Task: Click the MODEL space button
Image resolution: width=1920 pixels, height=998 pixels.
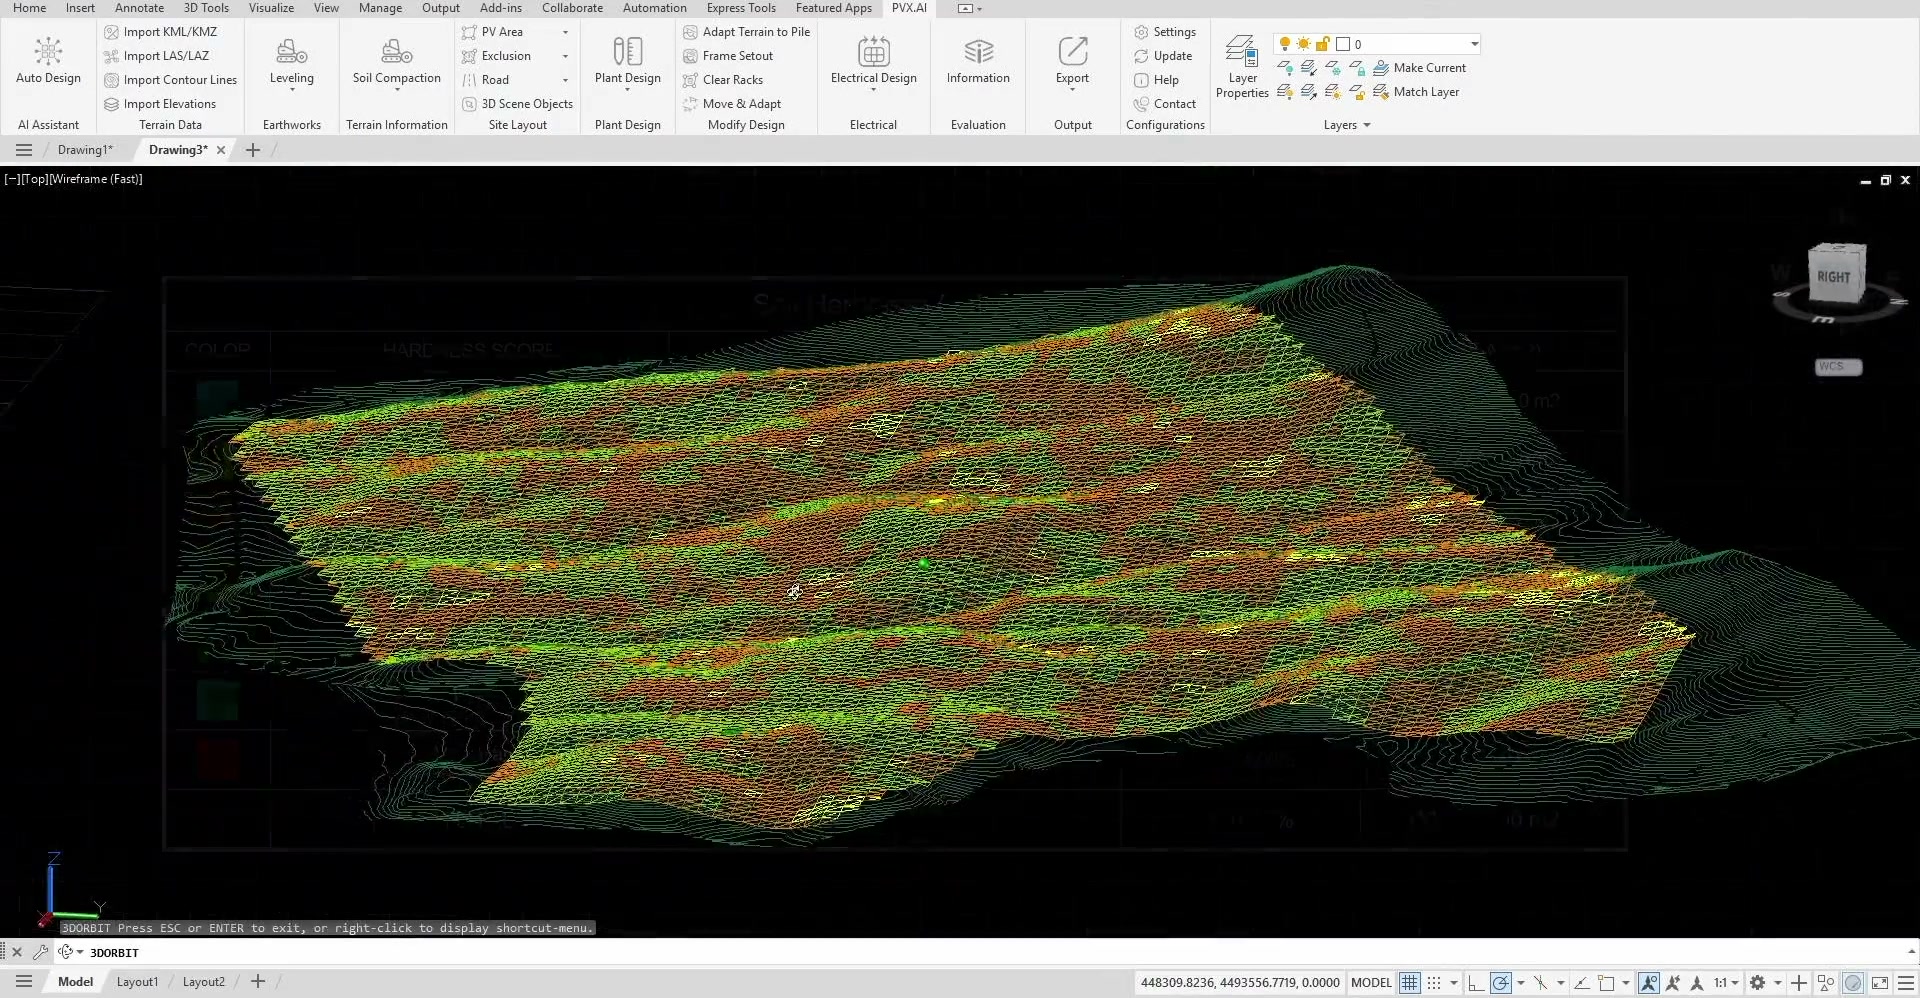Action: point(1371,983)
